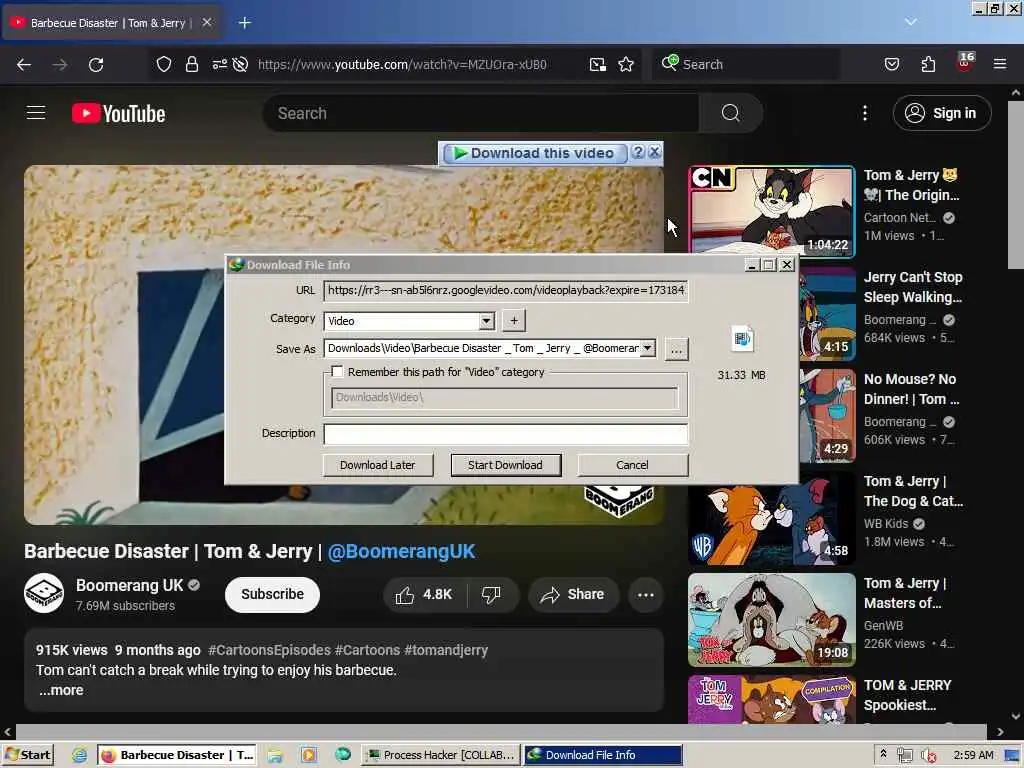The height and width of the screenshot is (768, 1024).
Task: Switch to Process Hacker in the taskbar
Action: (441, 755)
